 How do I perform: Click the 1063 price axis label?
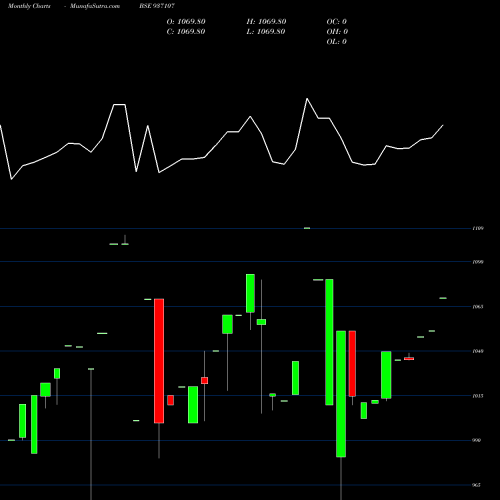point(478,307)
